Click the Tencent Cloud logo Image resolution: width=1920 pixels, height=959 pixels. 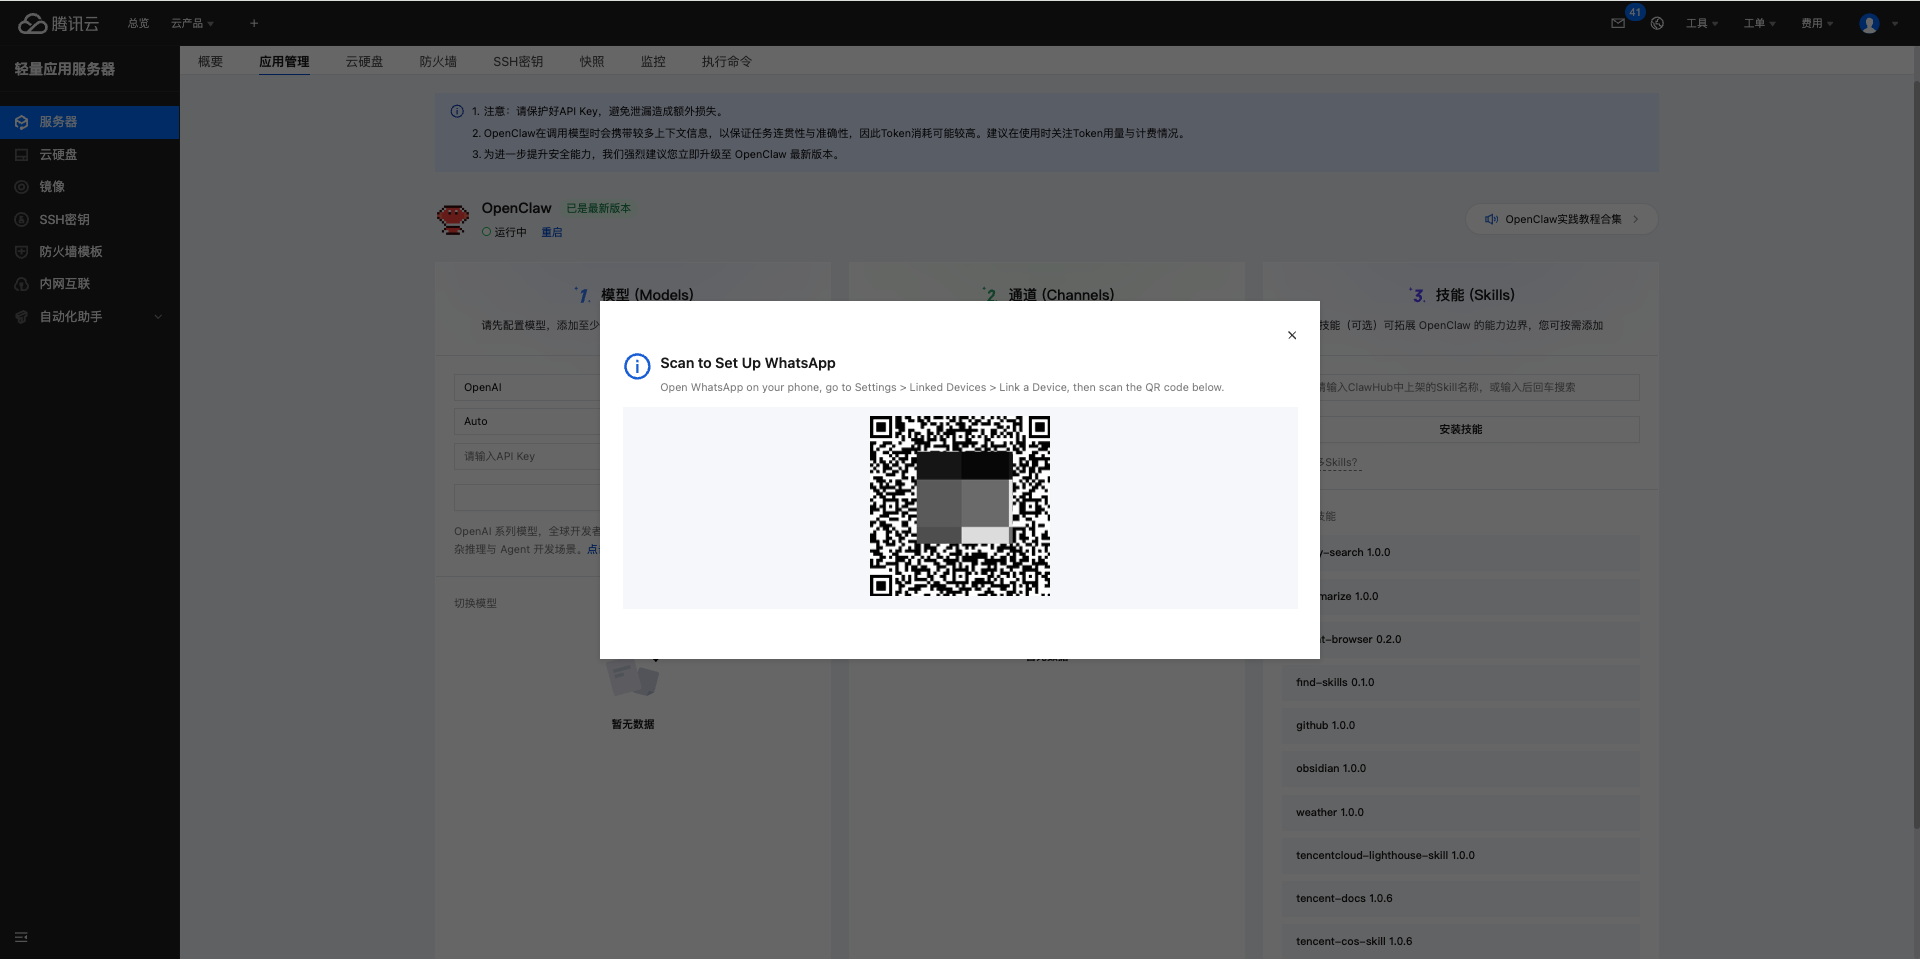59,23
